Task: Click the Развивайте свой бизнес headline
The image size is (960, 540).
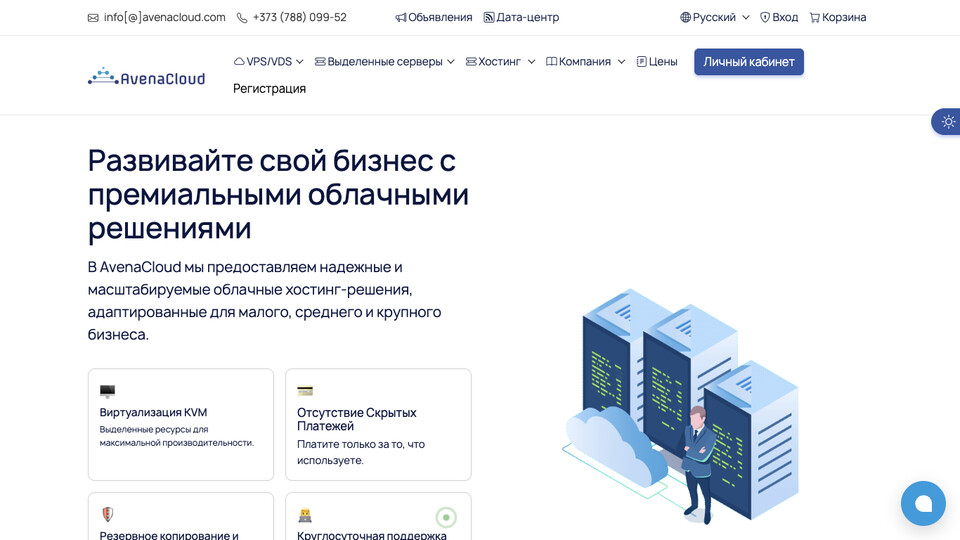Action: point(279,194)
